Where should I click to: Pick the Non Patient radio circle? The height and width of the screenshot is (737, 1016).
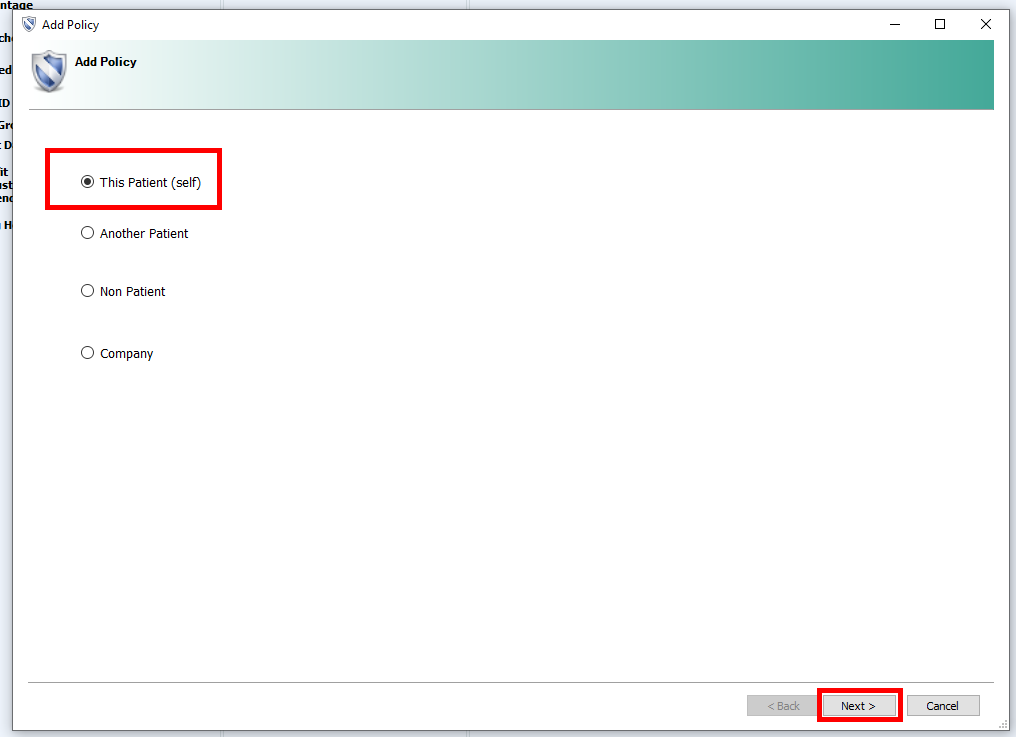coord(87,291)
